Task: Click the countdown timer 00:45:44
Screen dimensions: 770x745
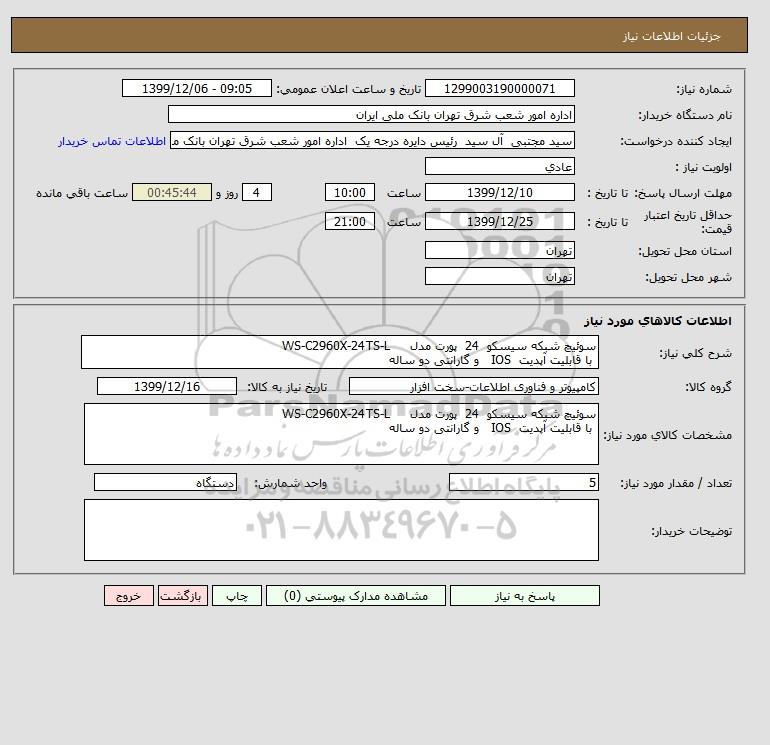Action: [172, 193]
